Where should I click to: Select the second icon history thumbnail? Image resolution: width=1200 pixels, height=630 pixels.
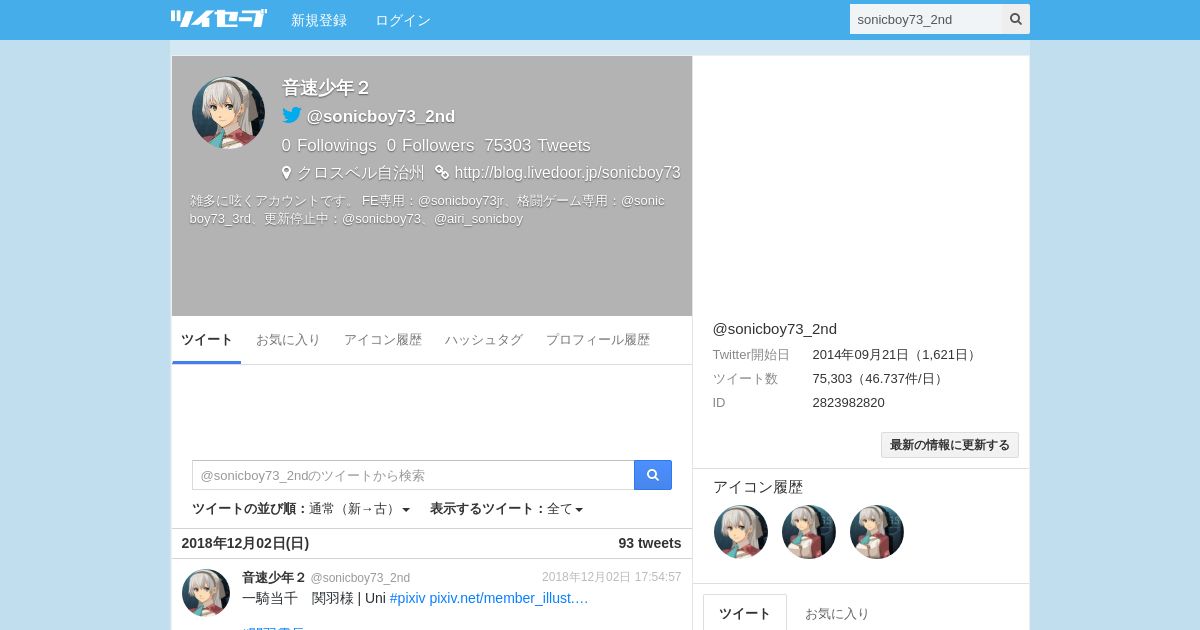tap(809, 532)
